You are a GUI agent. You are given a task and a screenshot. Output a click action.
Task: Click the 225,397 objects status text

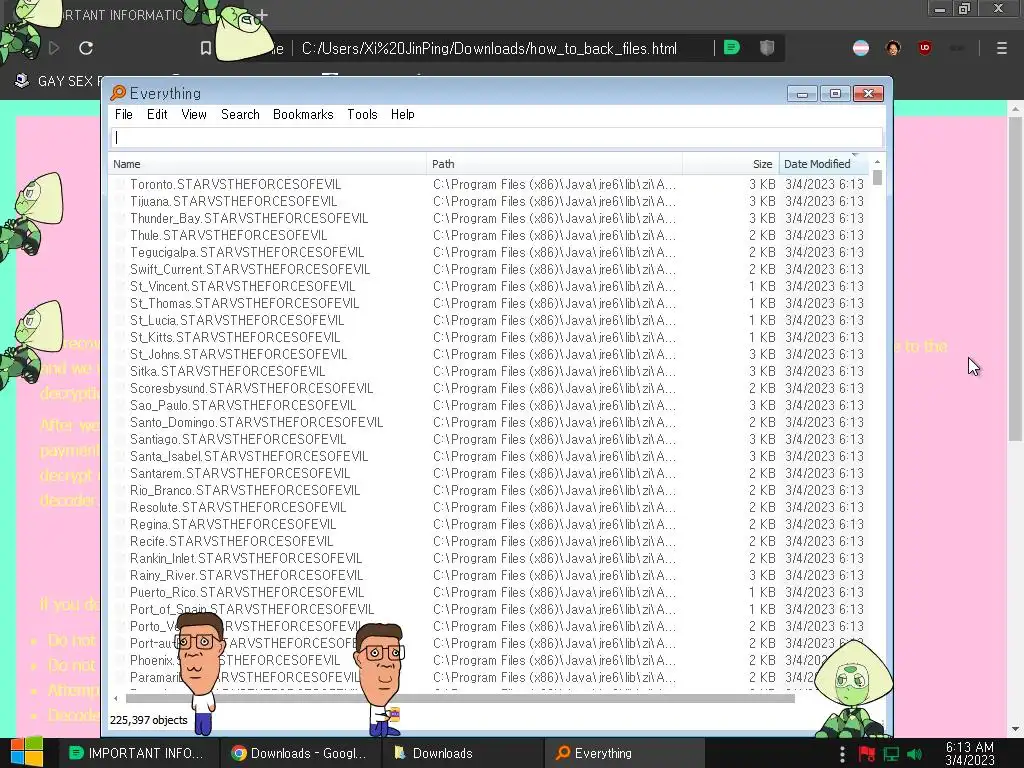149,720
